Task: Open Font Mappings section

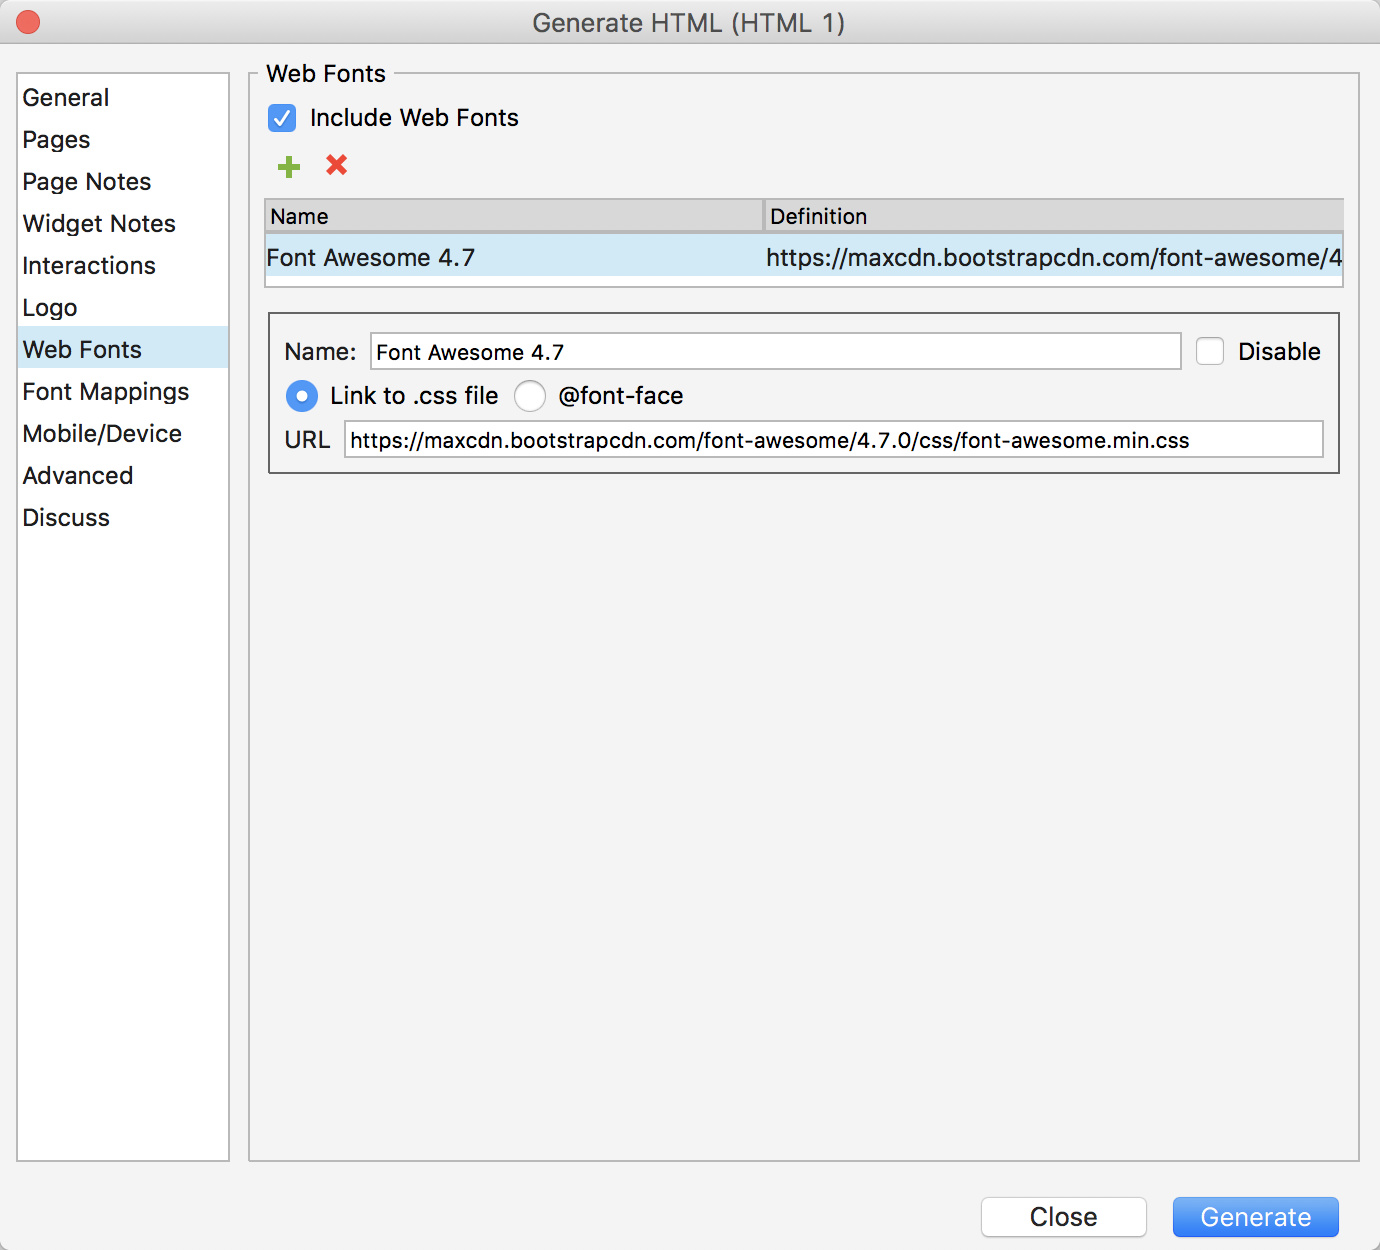Action: pos(106,392)
